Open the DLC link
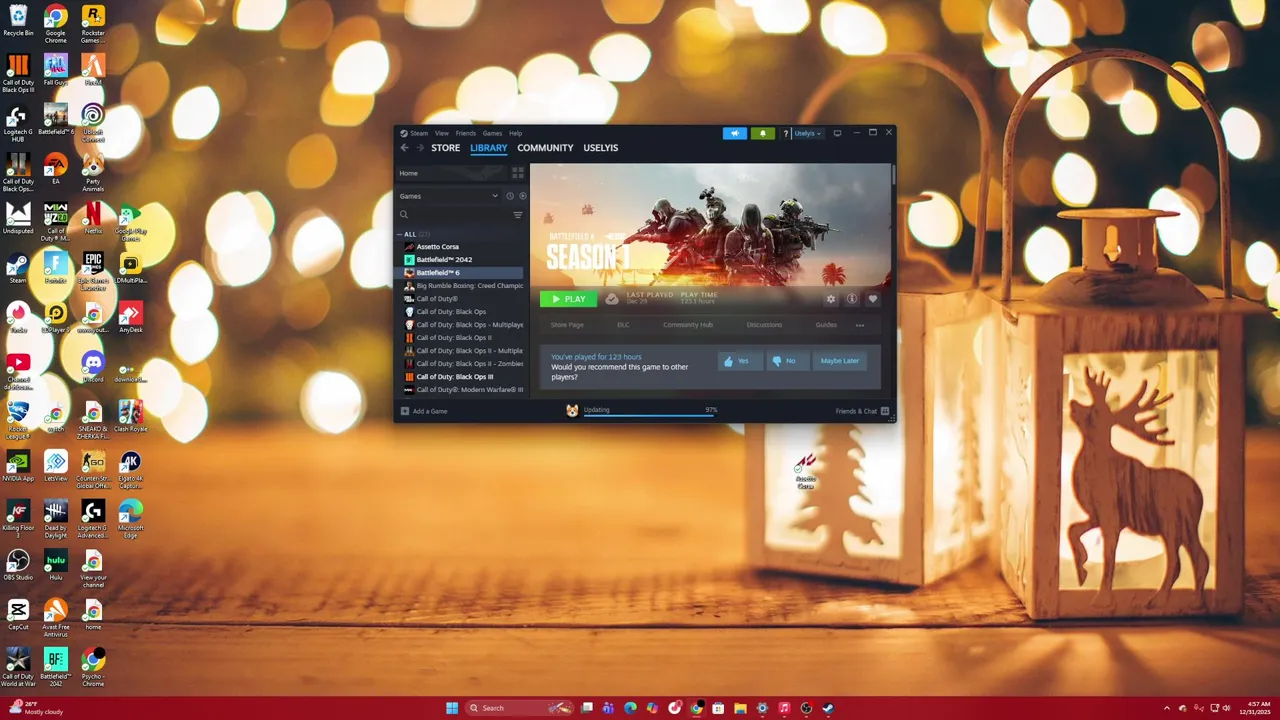 [623, 325]
